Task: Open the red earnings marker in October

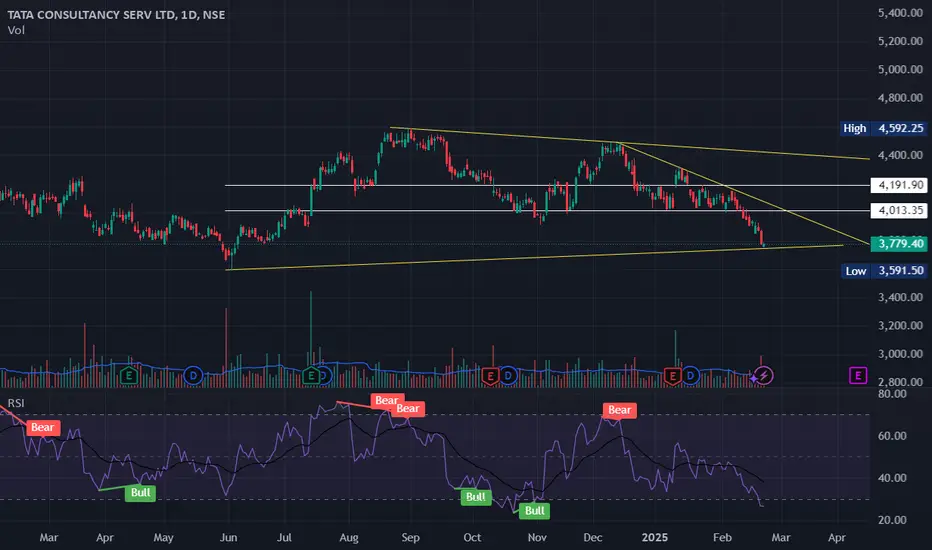Action: coord(490,376)
